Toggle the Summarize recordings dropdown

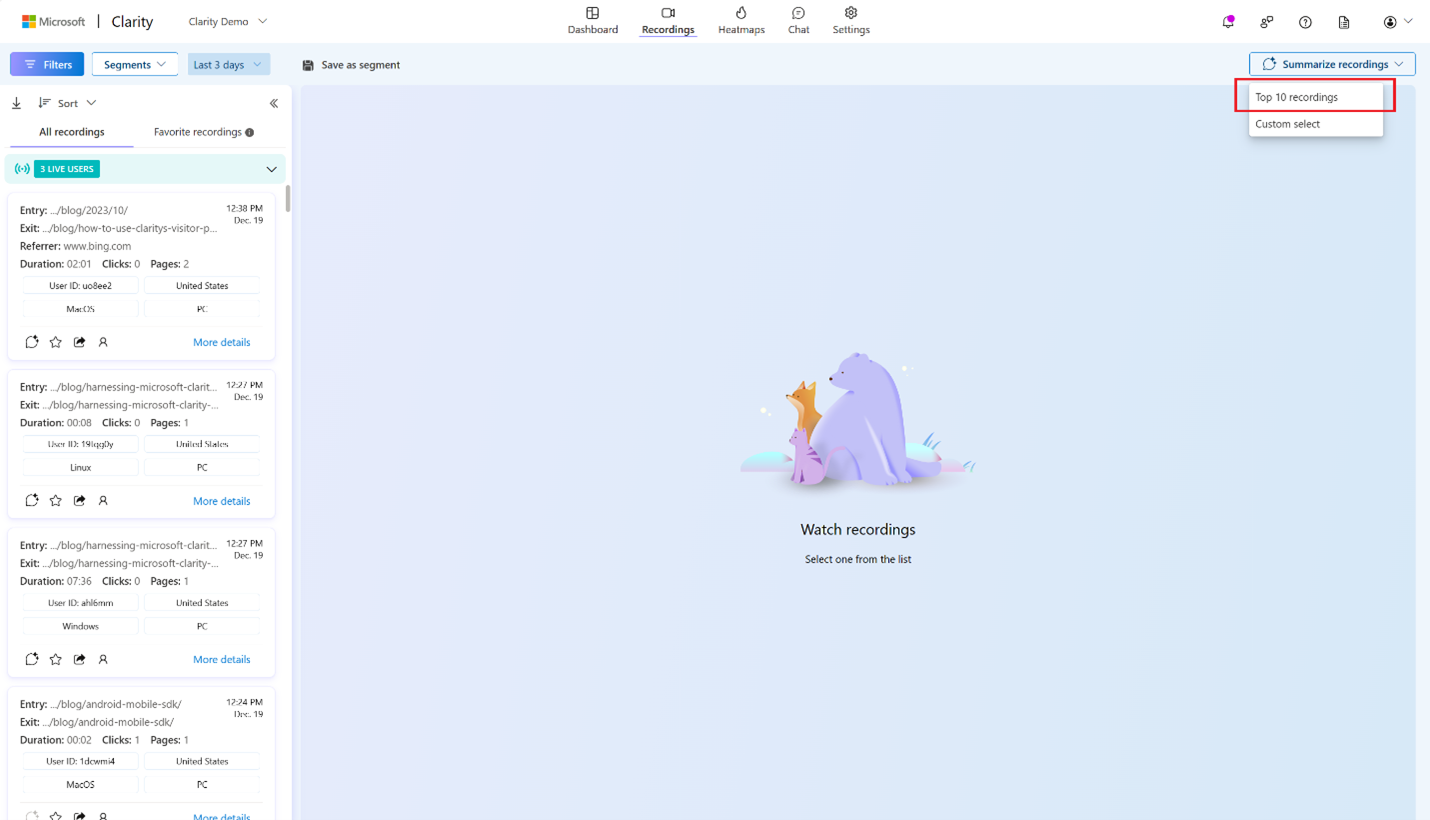tap(1332, 64)
